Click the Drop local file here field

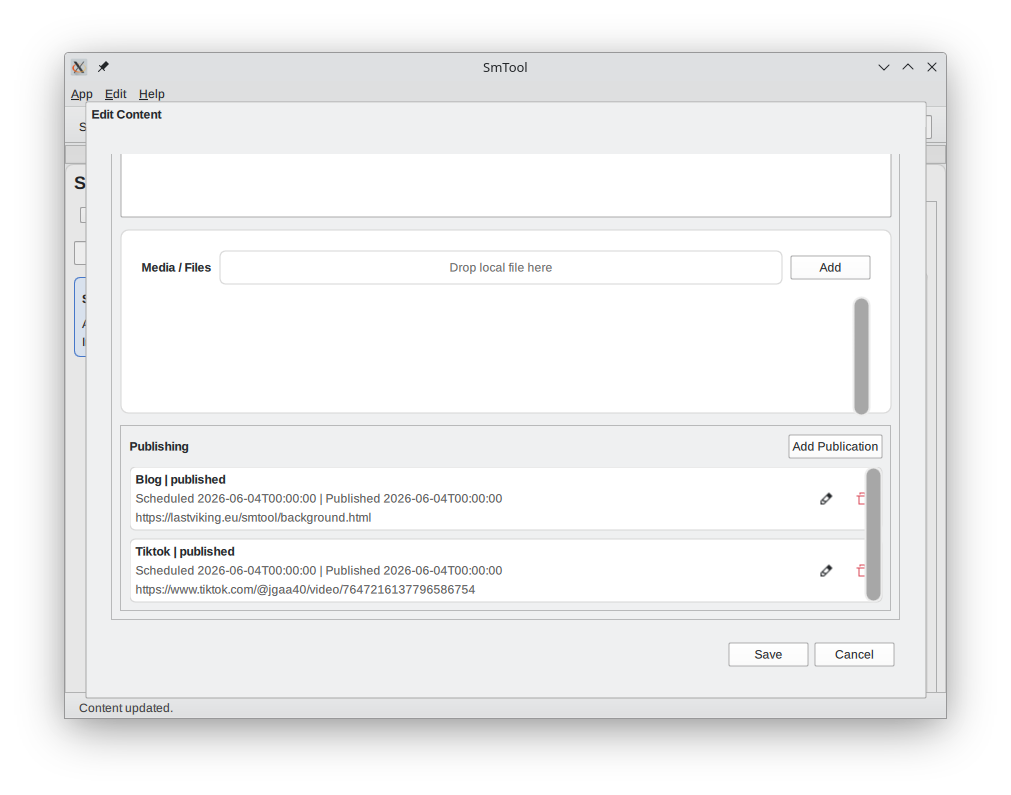point(500,268)
